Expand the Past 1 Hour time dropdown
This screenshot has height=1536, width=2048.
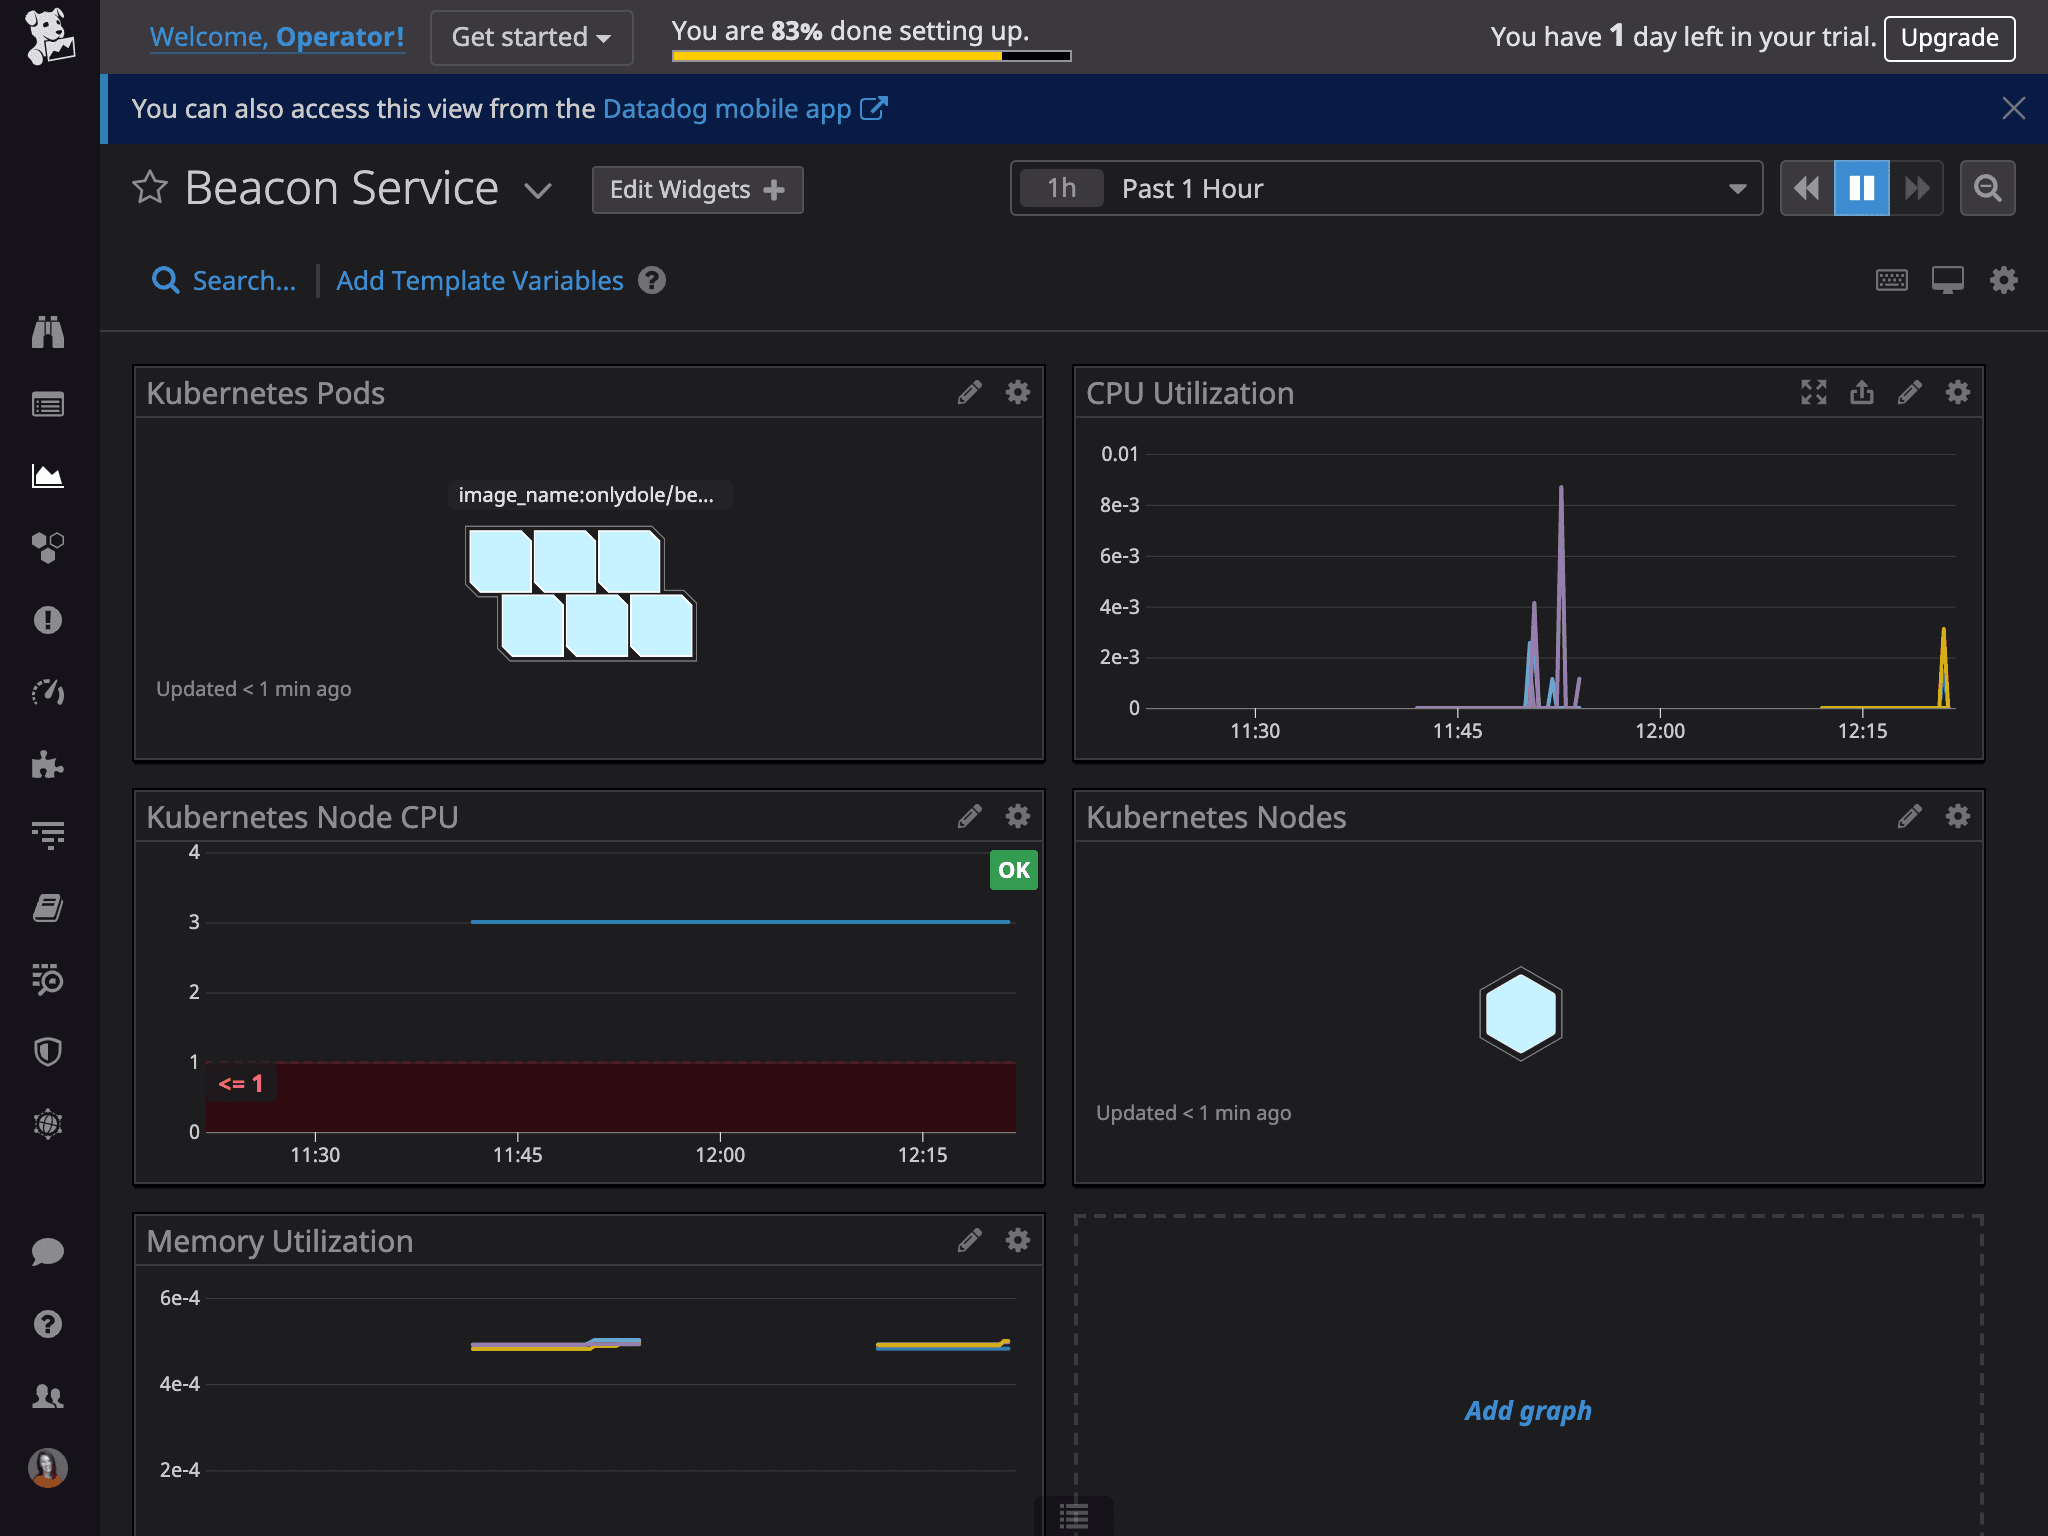1737,187
